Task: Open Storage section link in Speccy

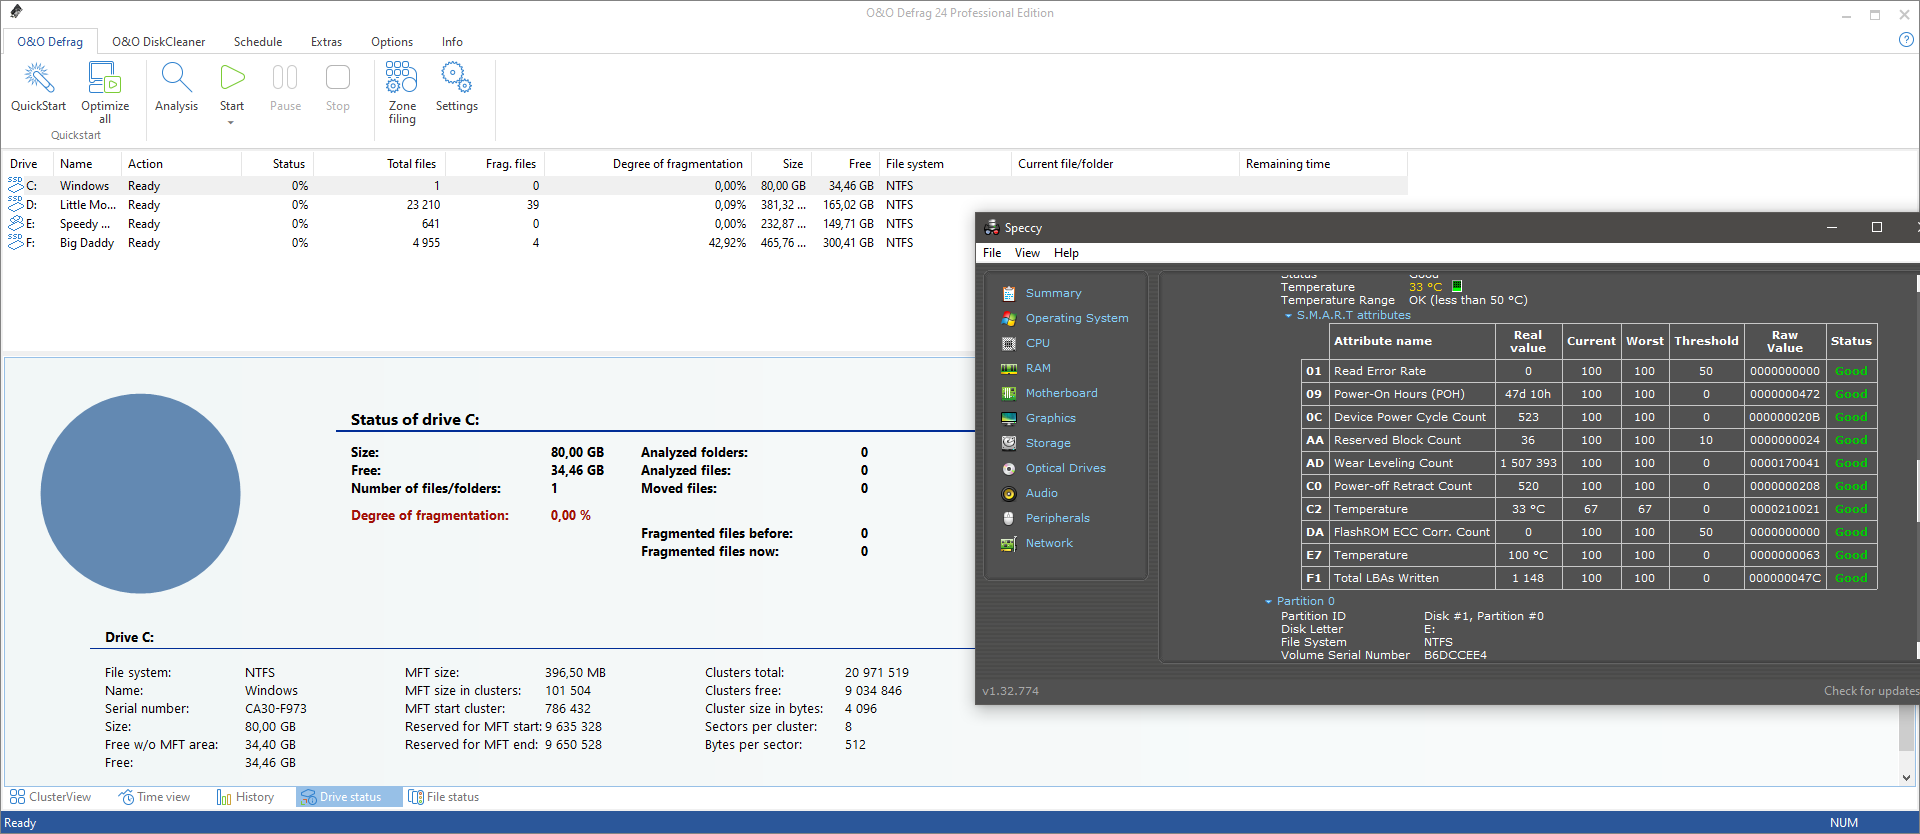Action: [1048, 443]
